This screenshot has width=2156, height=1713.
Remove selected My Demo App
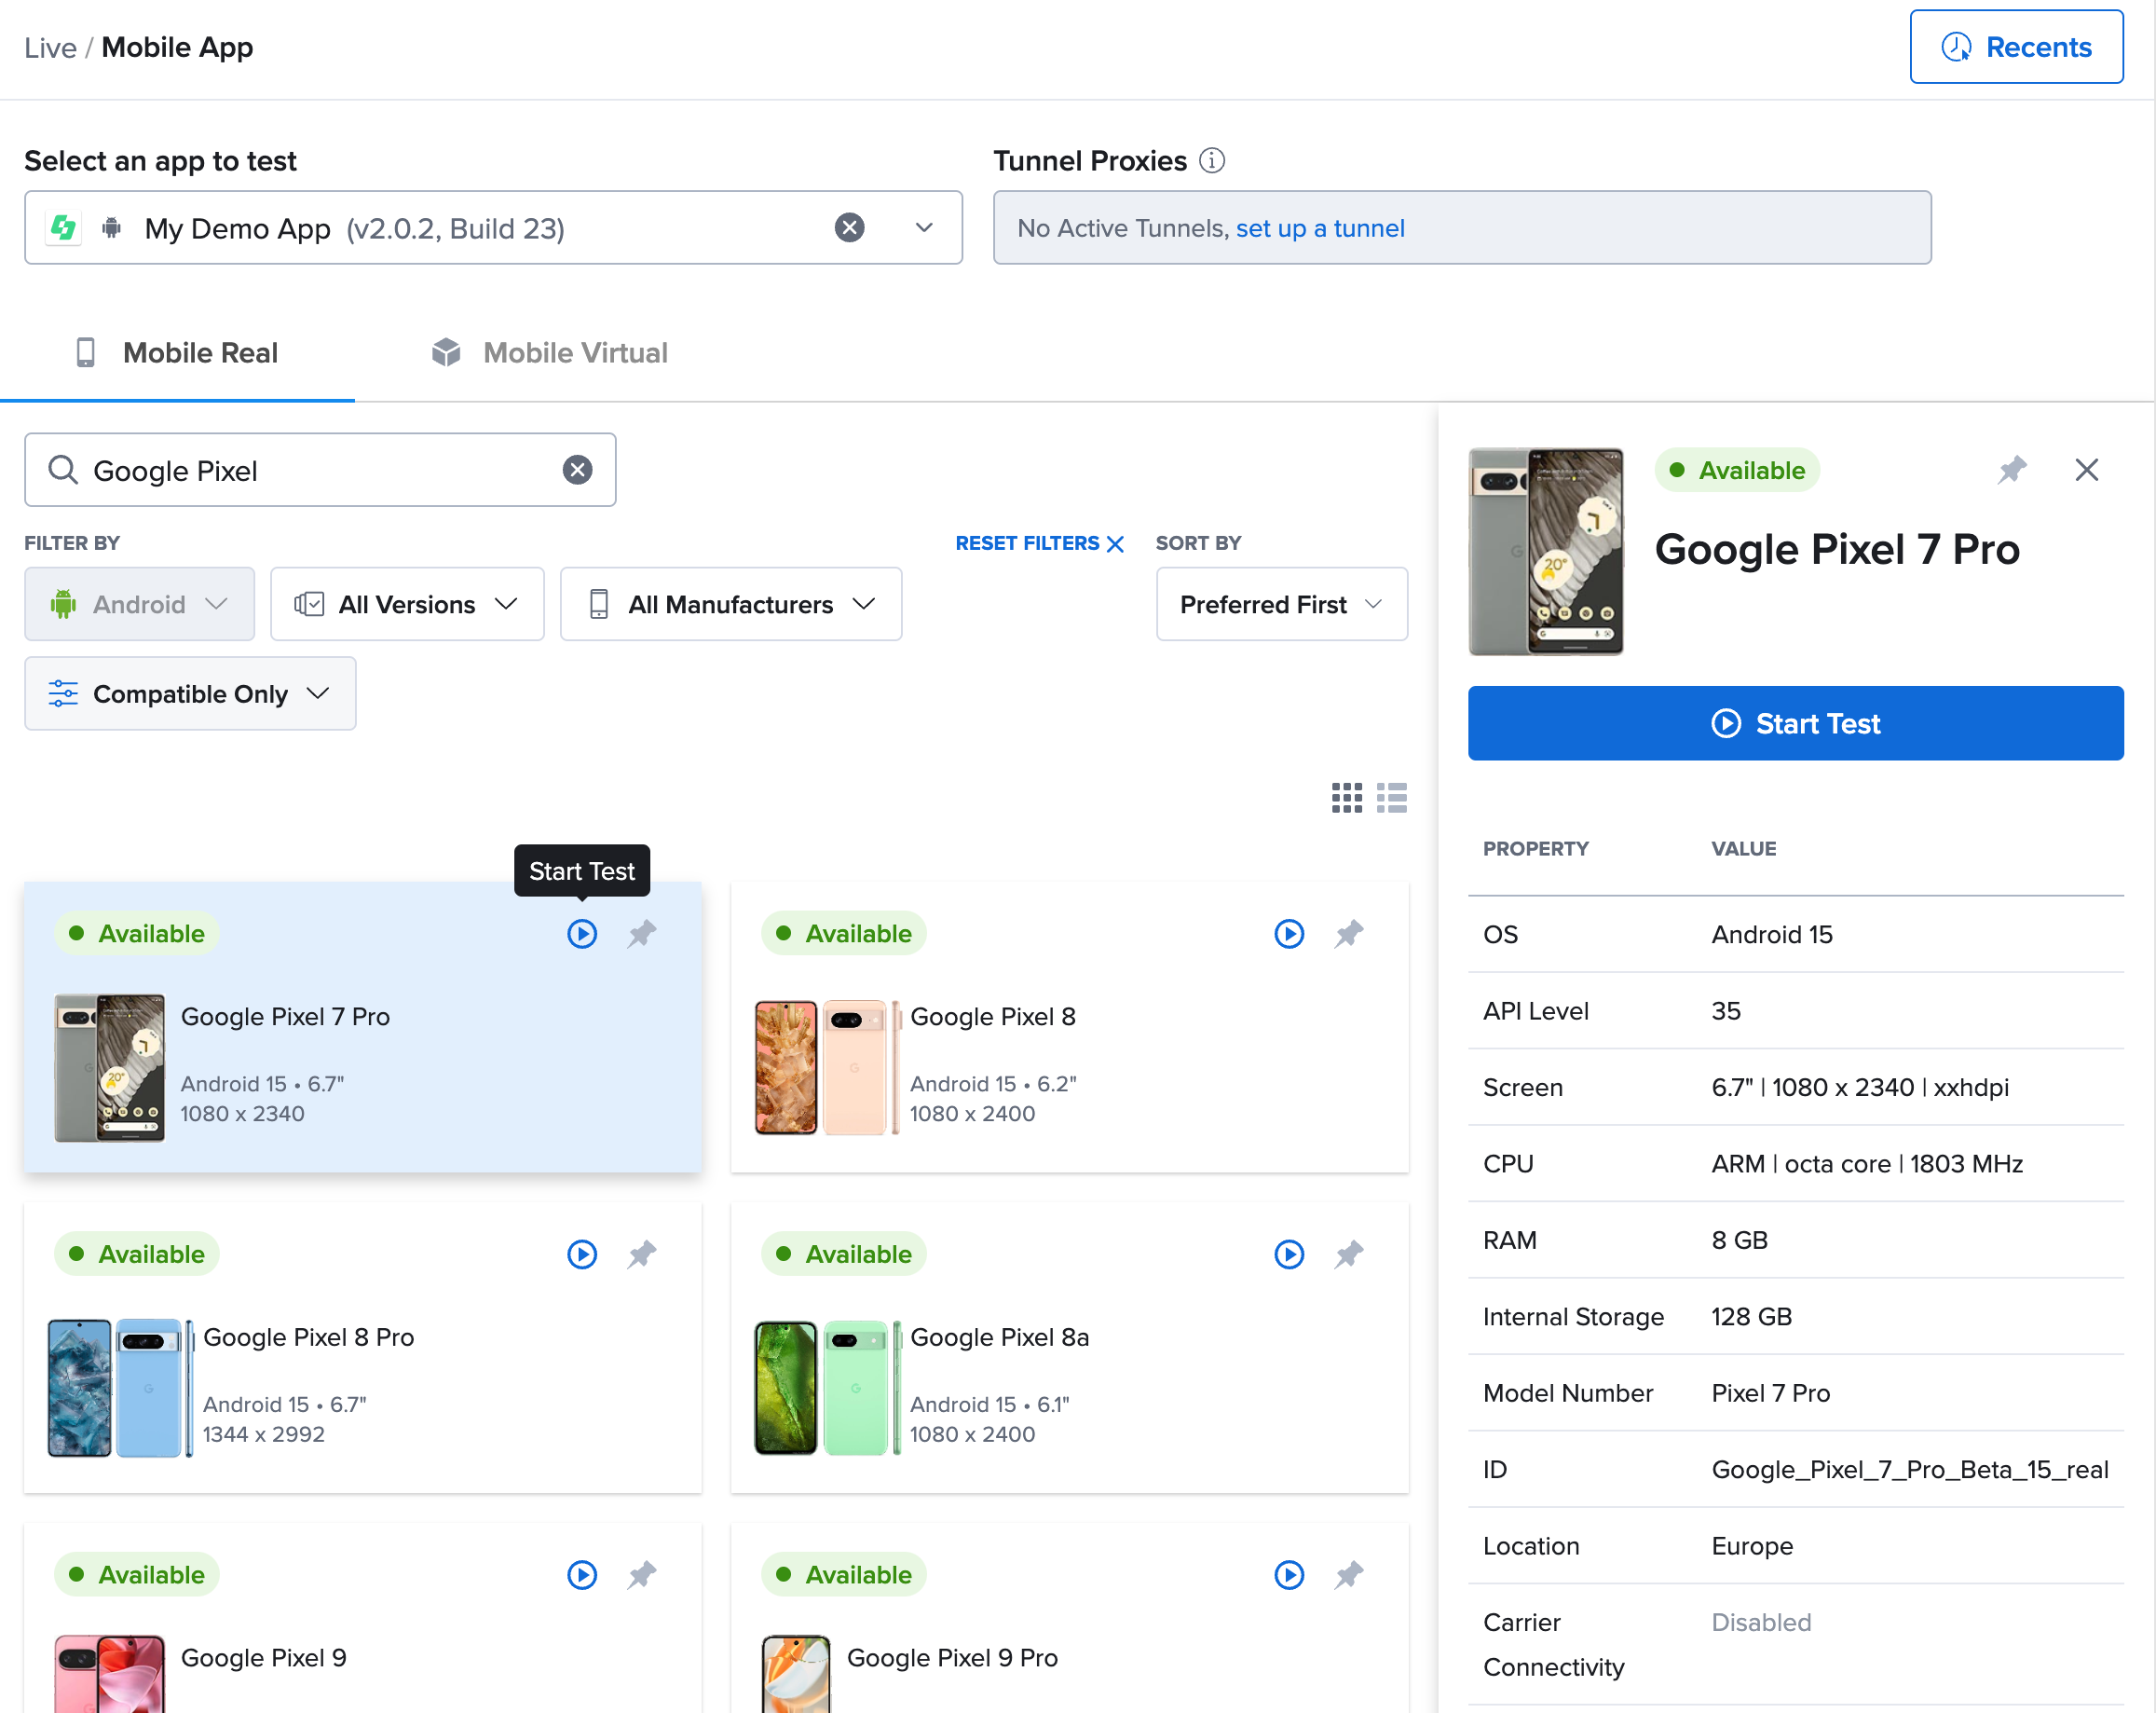coord(849,228)
